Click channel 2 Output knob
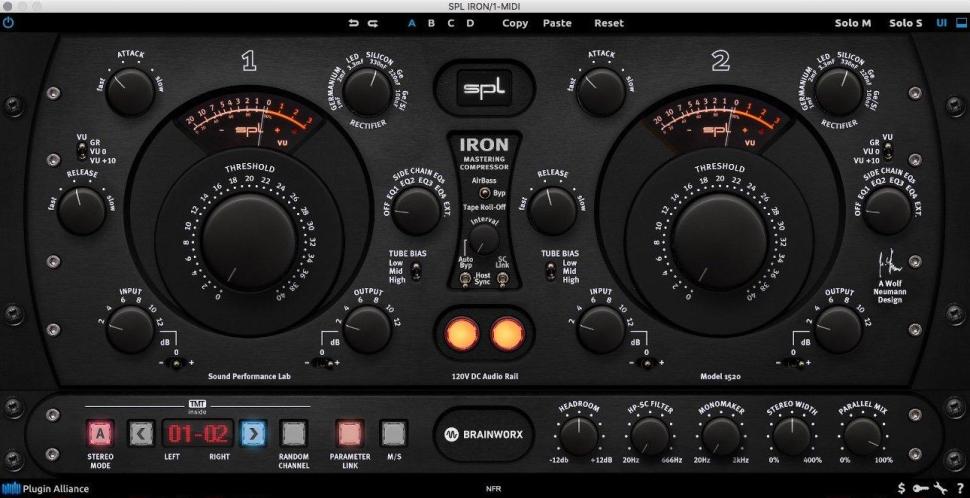970x498 pixels. pos(838,329)
